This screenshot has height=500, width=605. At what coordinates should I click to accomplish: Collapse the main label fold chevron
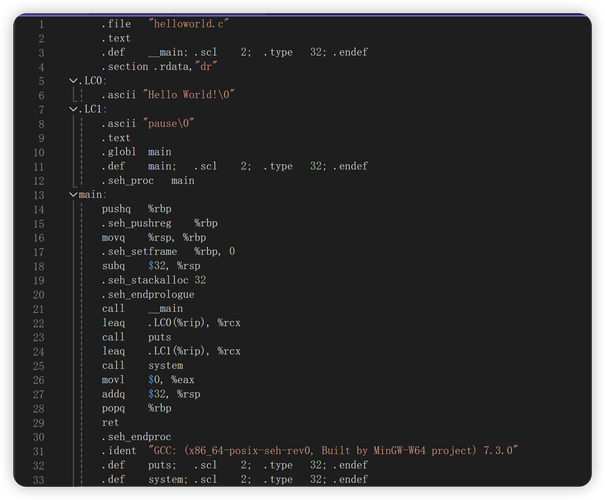coord(73,195)
